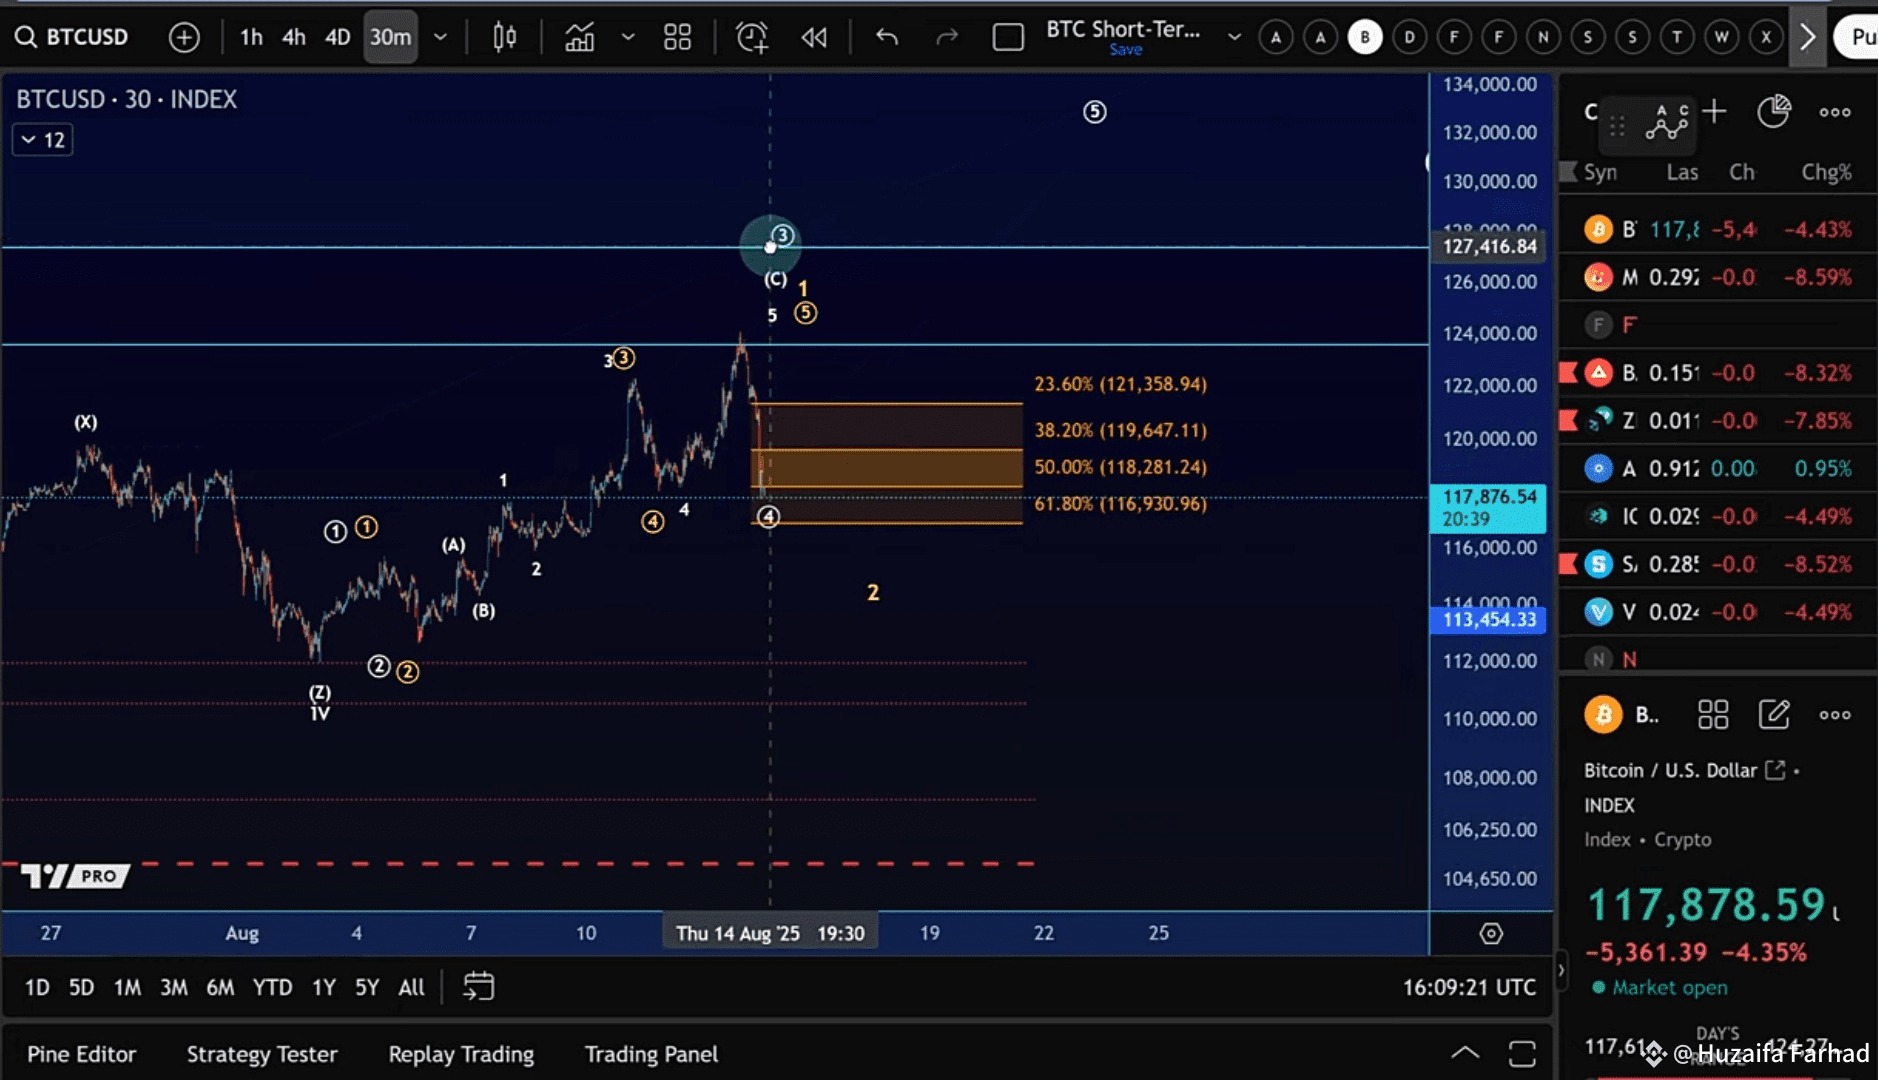Open chart settings target icon on time axis
Viewport: 1878px width, 1080px height.
pyautogui.click(x=1490, y=933)
